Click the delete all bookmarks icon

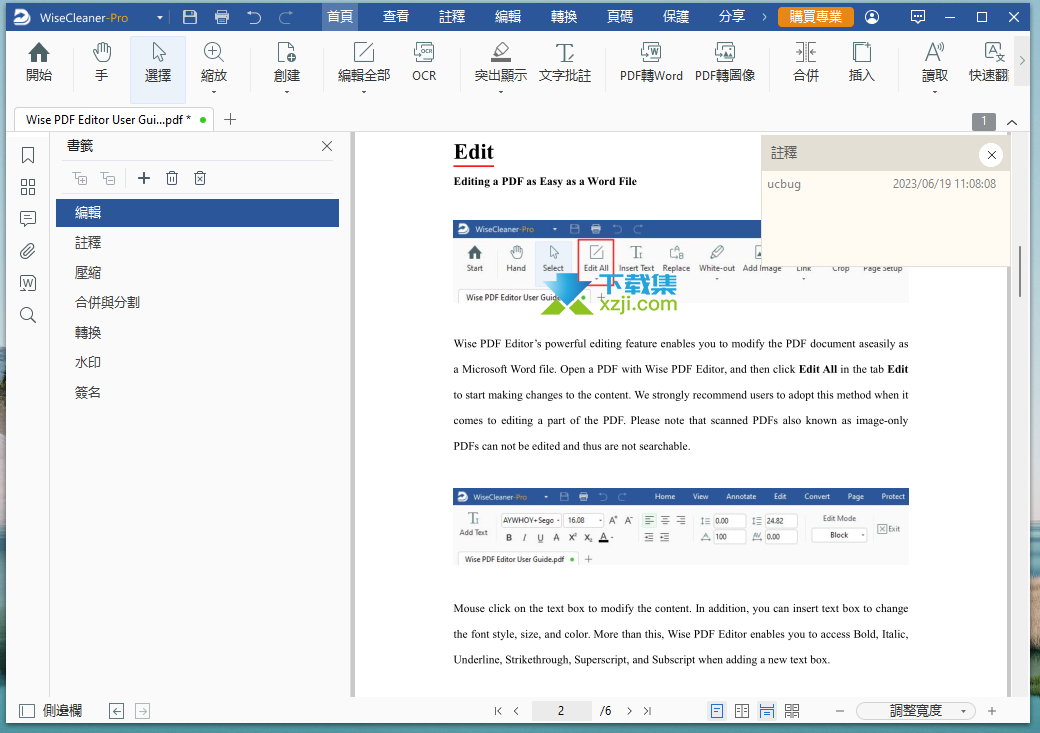click(x=200, y=178)
